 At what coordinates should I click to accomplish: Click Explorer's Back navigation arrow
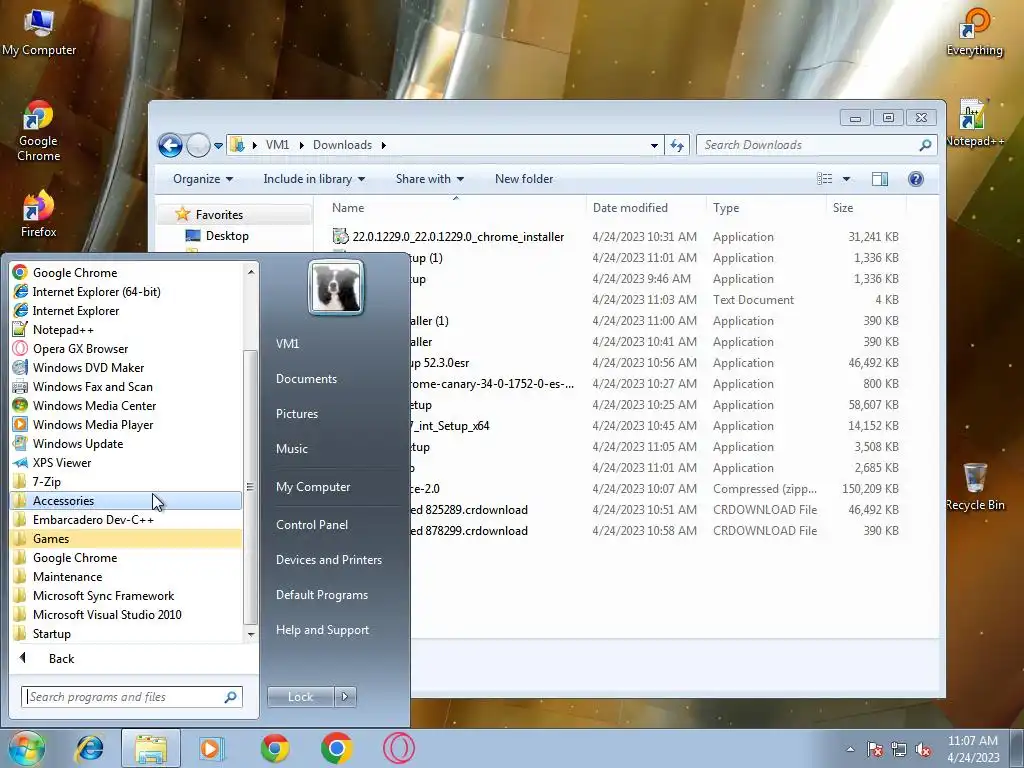(170, 145)
